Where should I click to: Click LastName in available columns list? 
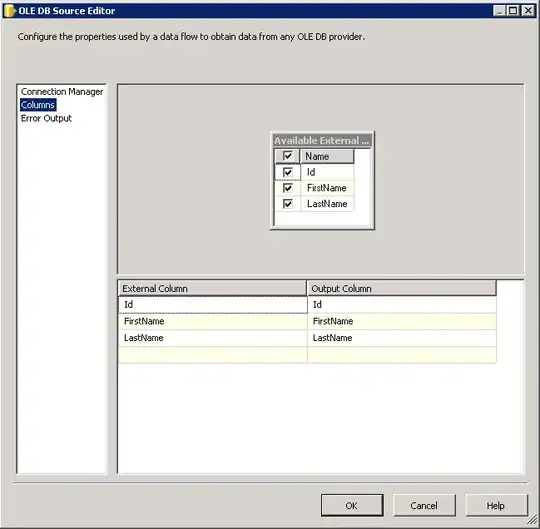click(327, 204)
